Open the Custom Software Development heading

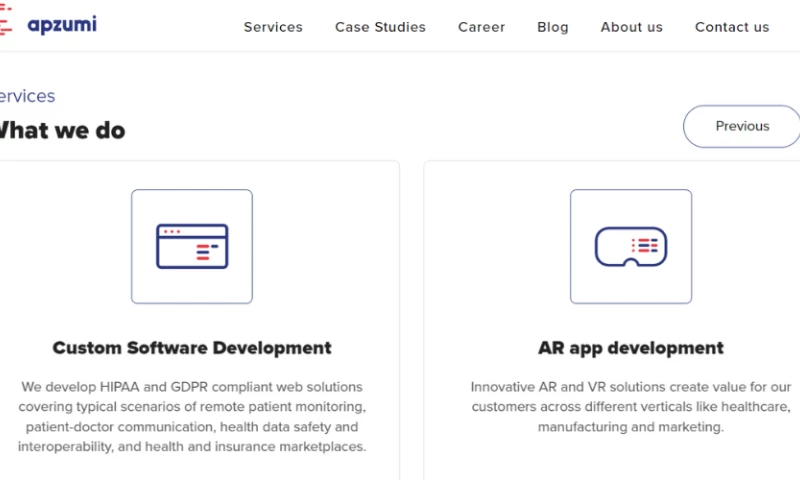(x=192, y=348)
